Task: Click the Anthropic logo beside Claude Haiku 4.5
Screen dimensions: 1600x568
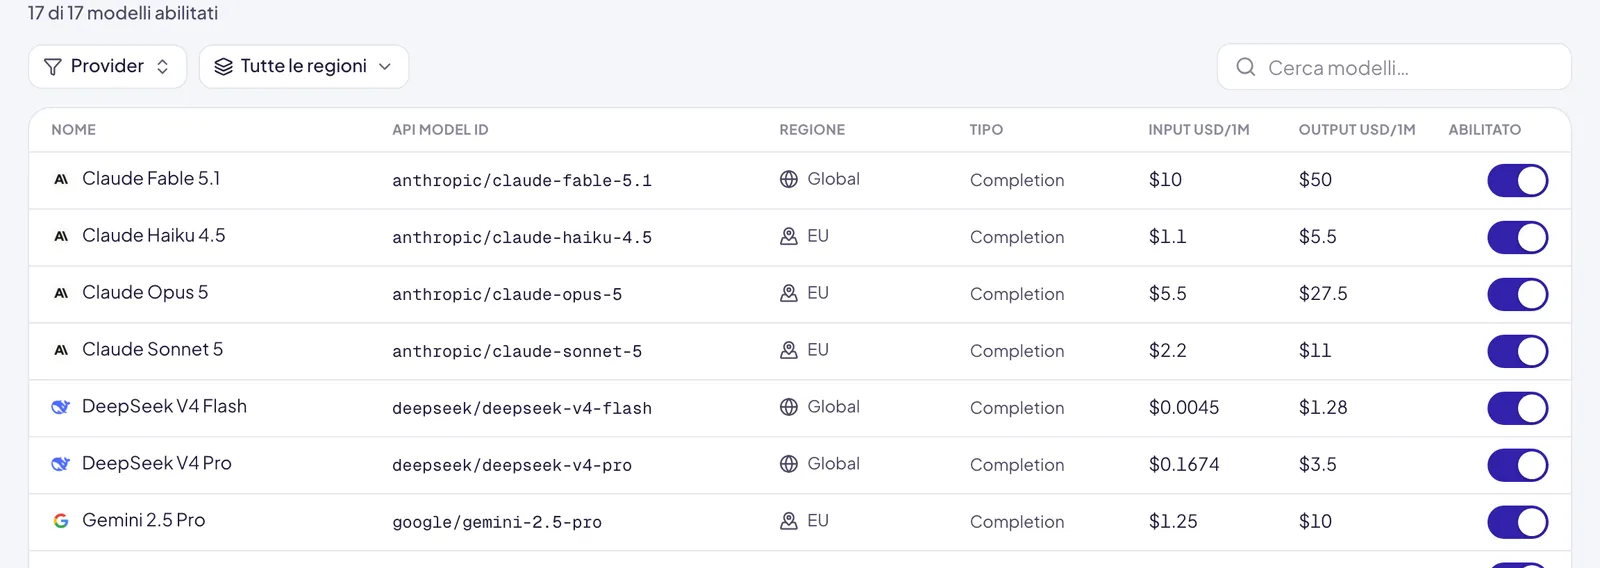Action: click(61, 236)
